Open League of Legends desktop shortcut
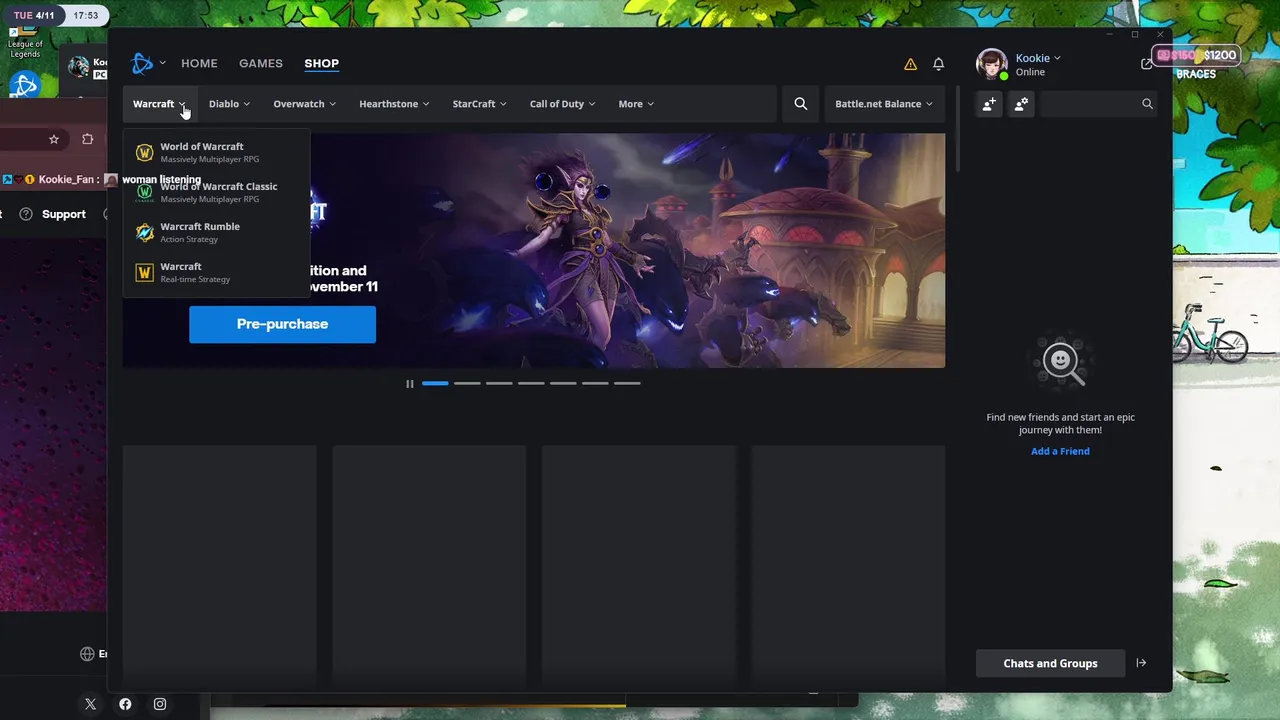The image size is (1280, 720). coord(25,44)
